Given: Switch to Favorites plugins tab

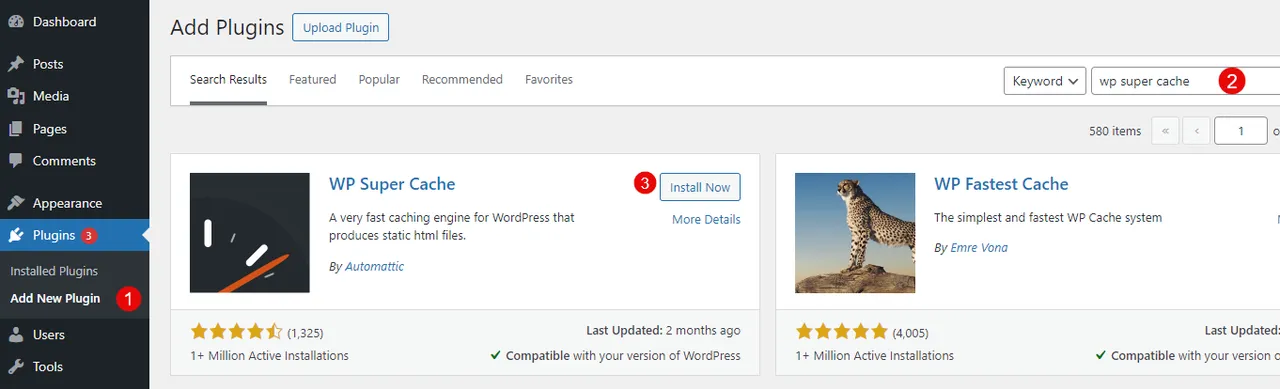Looking at the screenshot, I should (549, 80).
